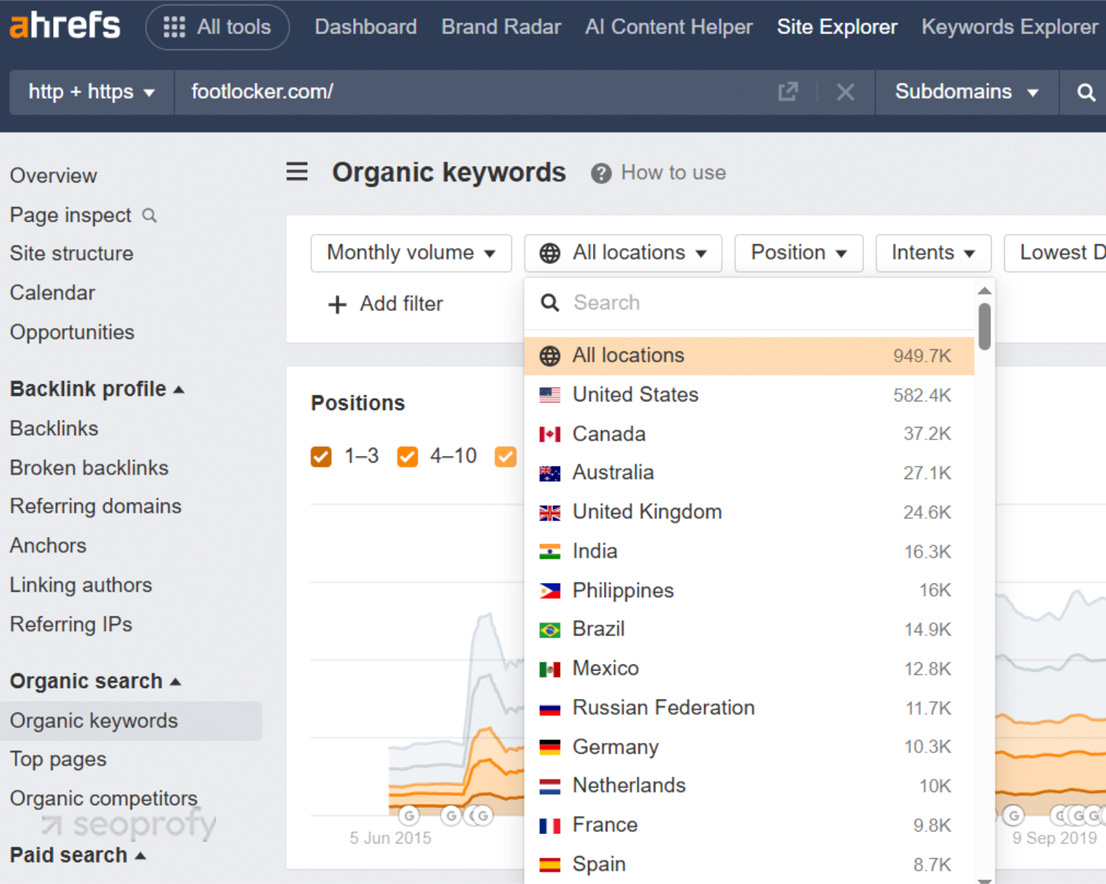Collapse the Organic search section

[x=95, y=681]
